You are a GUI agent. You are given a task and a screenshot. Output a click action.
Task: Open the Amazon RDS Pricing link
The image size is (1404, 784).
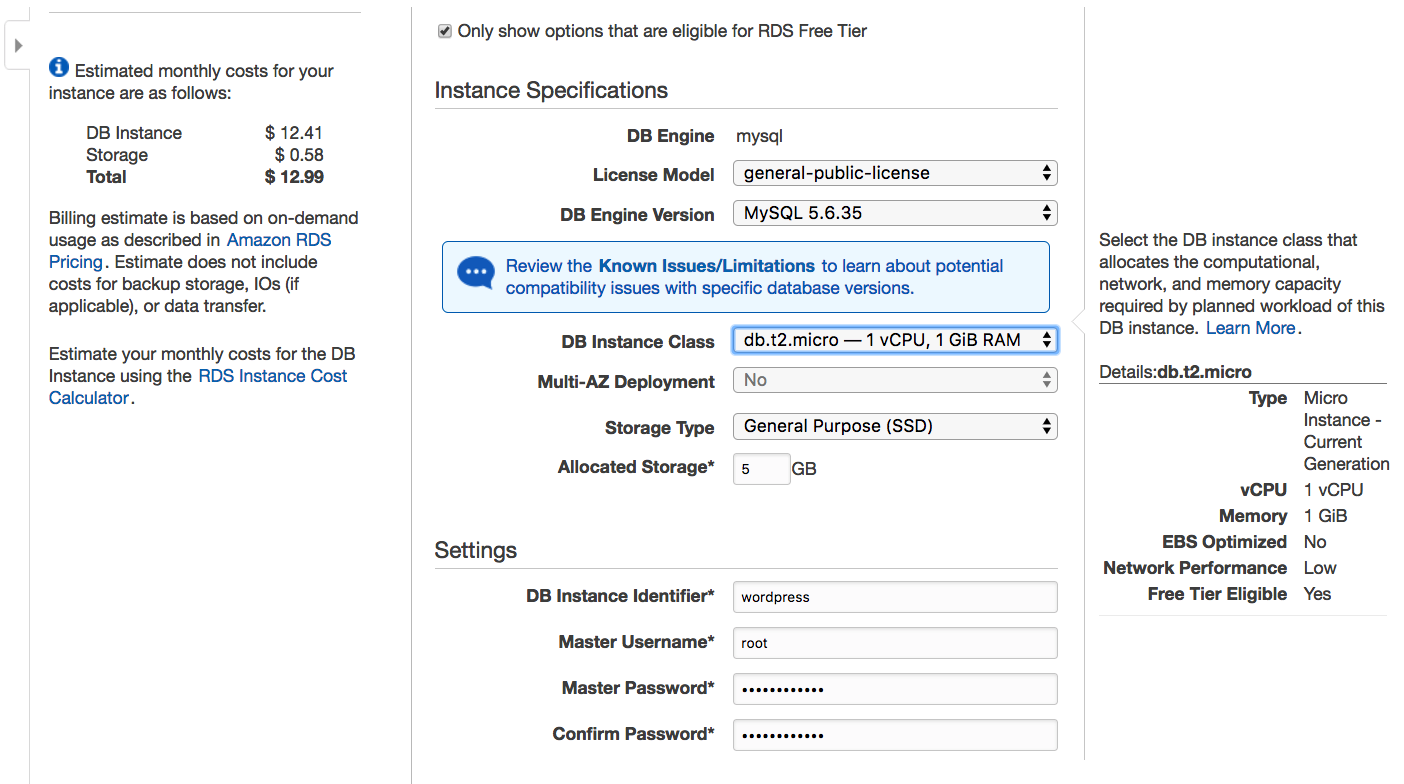tap(190, 251)
